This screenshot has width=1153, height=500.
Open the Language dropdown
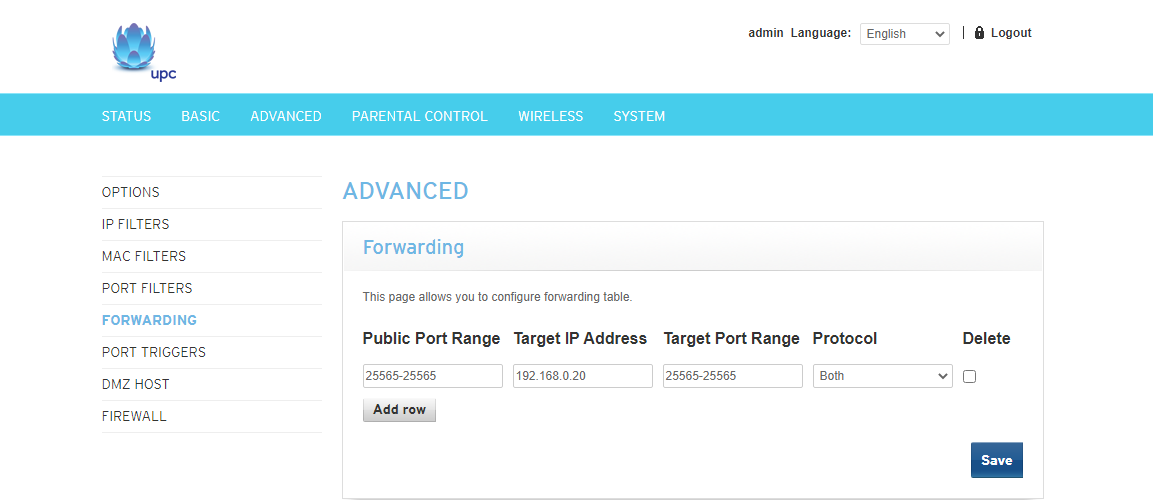click(904, 34)
